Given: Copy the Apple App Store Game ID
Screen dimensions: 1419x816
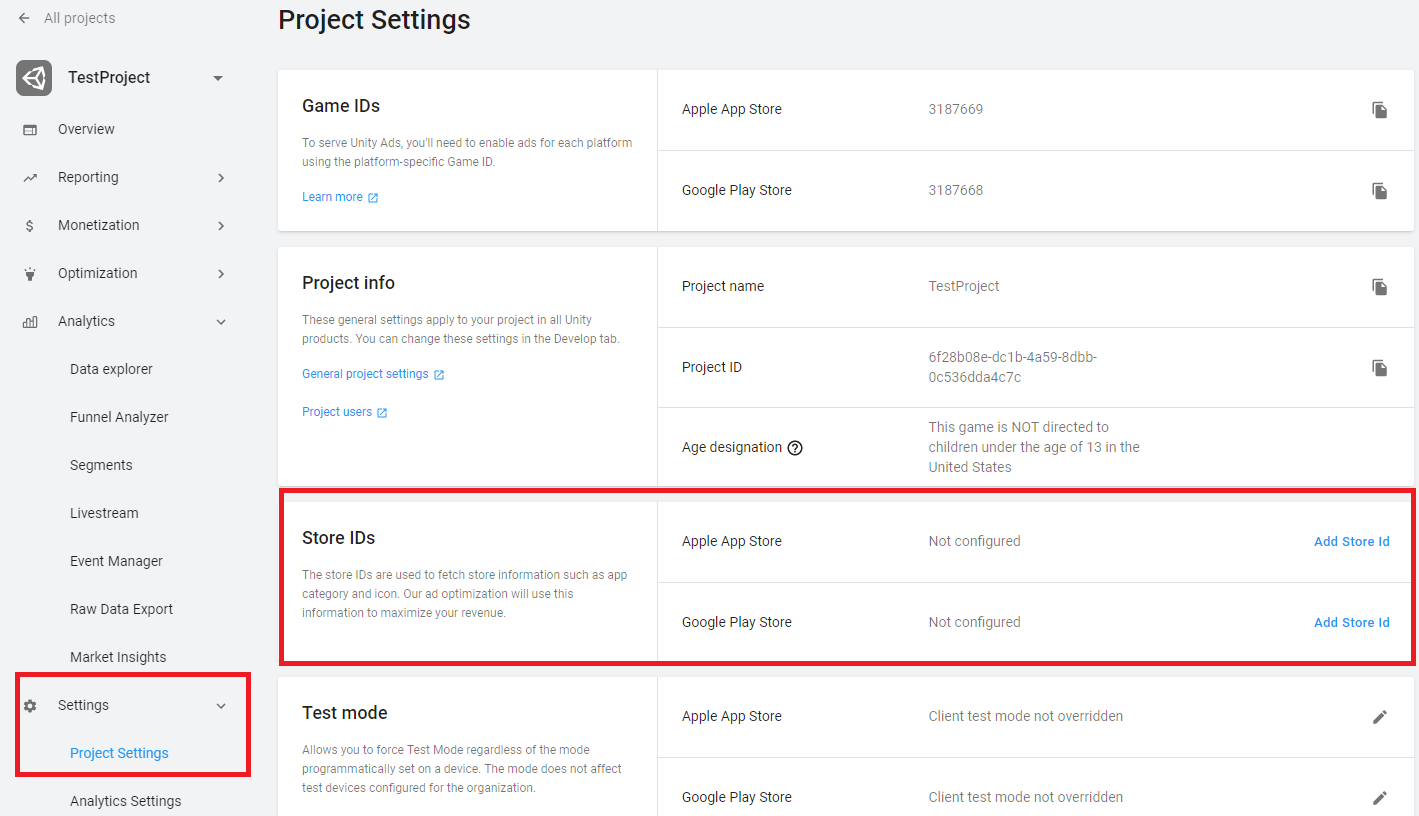Looking at the screenshot, I should pos(1380,110).
